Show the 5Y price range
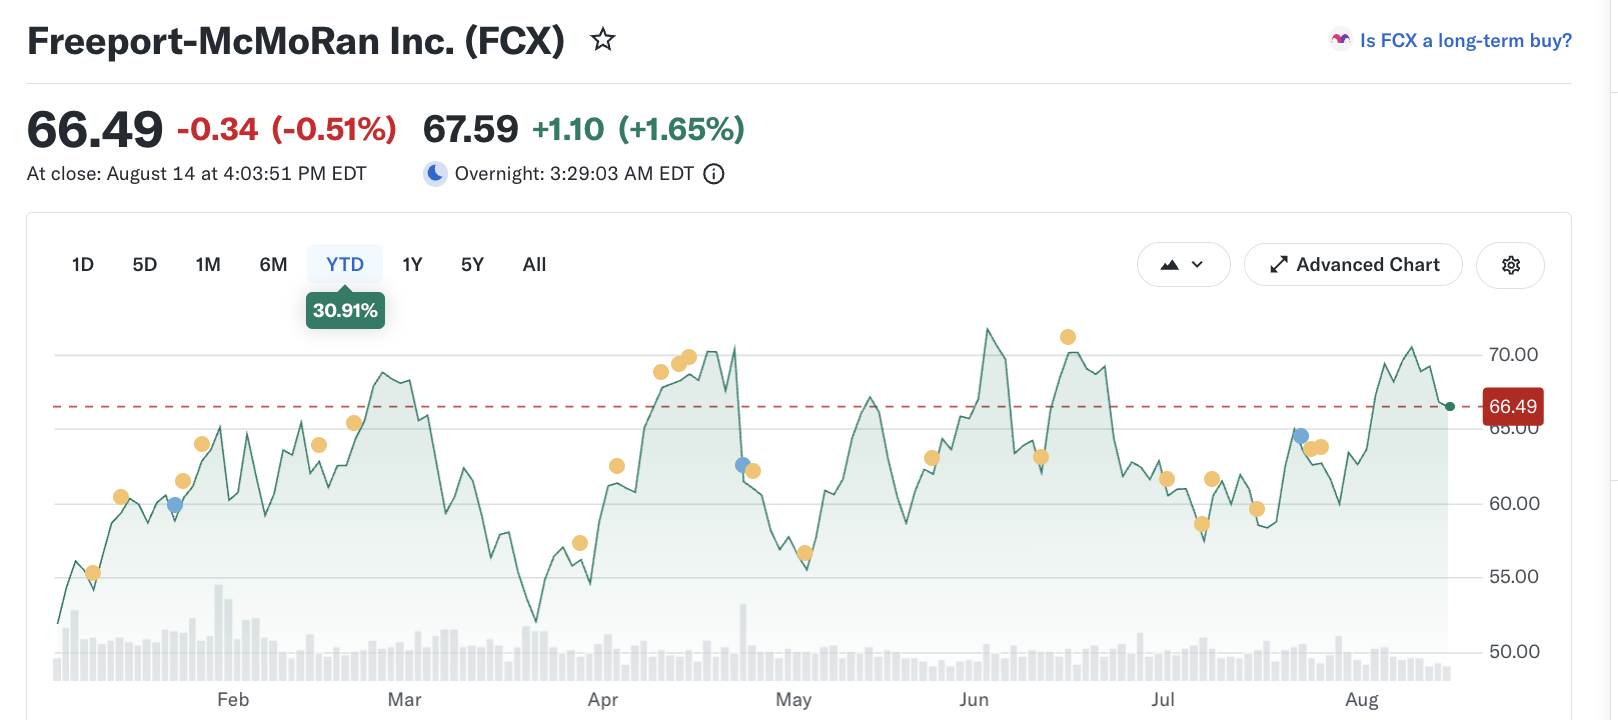This screenshot has width=1618, height=720. pos(472,265)
